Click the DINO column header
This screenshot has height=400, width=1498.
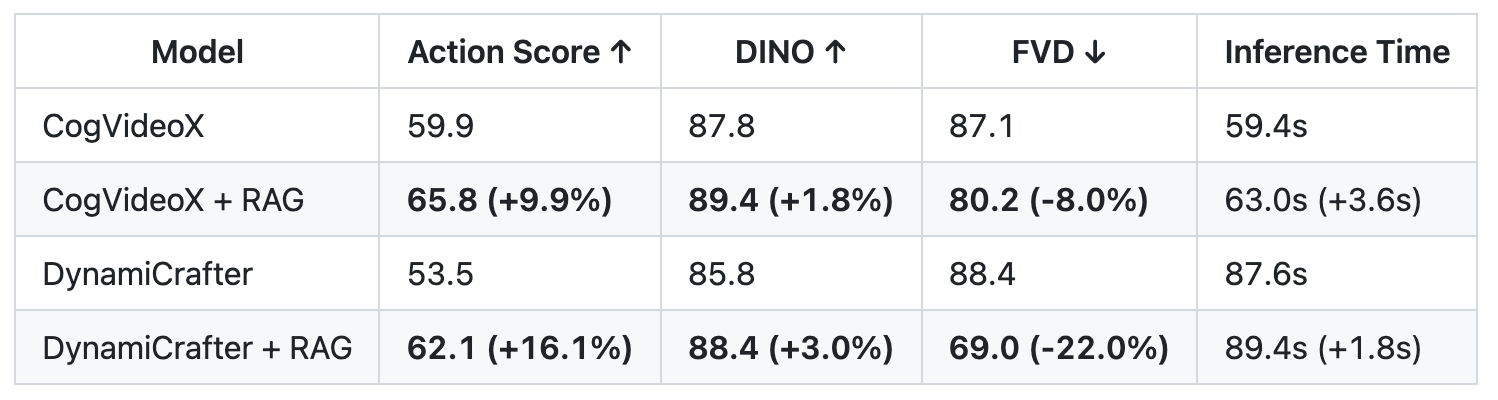coord(791,52)
